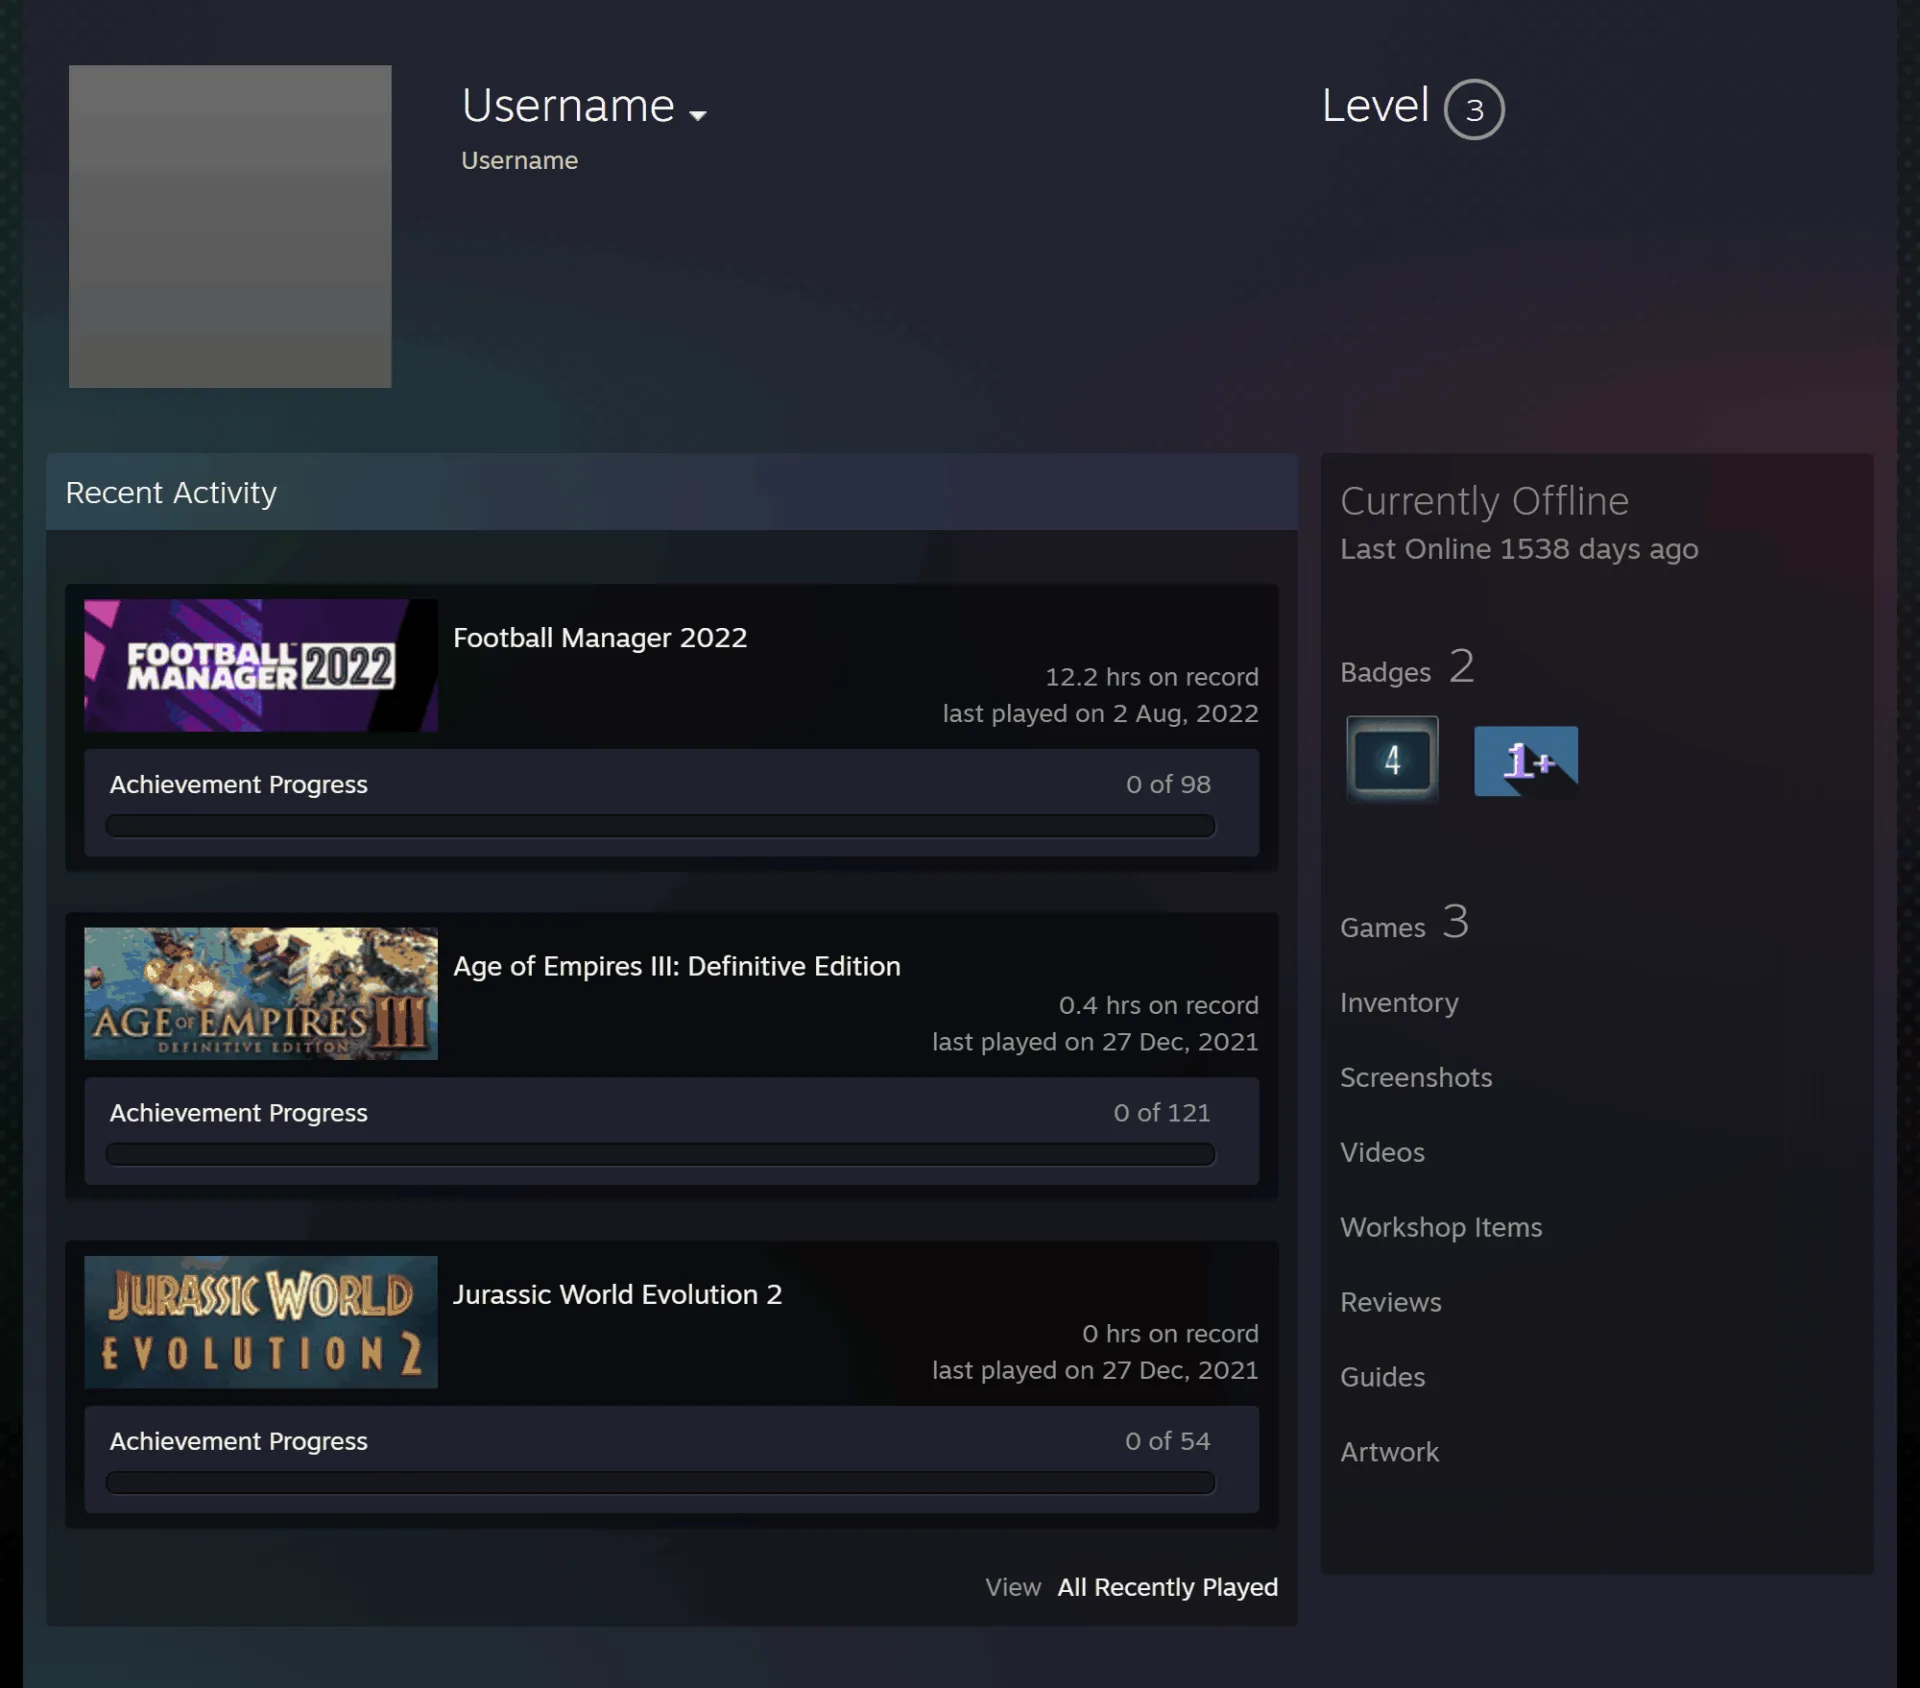Image resolution: width=1920 pixels, height=1688 pixels.
Task: Open the Football Manager 2022 game banner
Action: pyautogui.click(x=261, y=665)
